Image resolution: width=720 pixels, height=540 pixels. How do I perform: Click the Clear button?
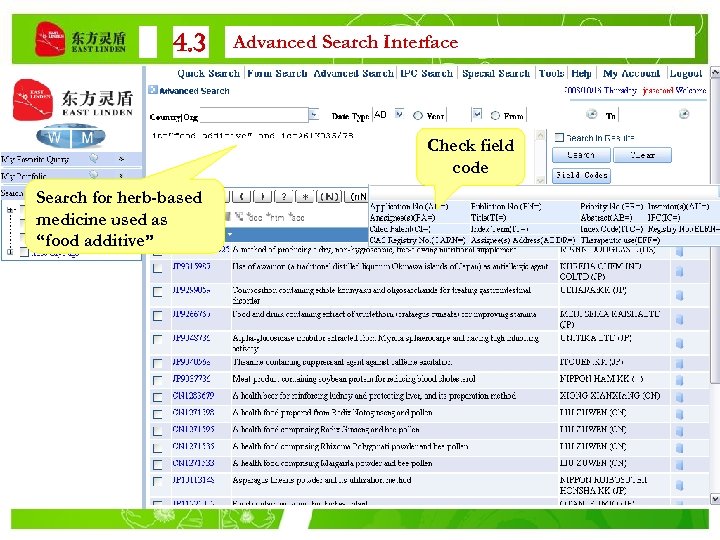[x=642, y=155]
